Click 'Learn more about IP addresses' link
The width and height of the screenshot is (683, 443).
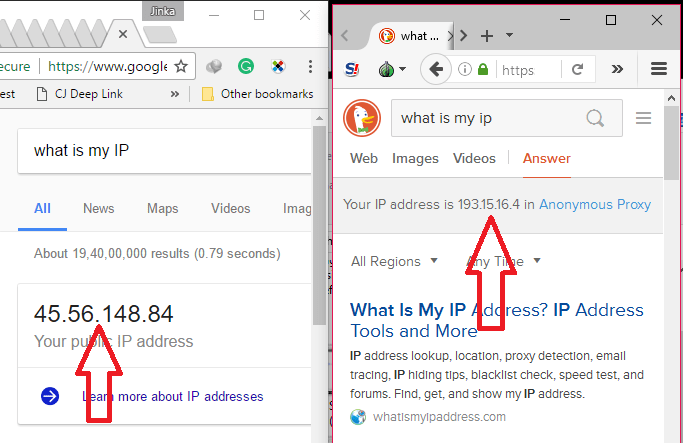(x=173, y=396)
